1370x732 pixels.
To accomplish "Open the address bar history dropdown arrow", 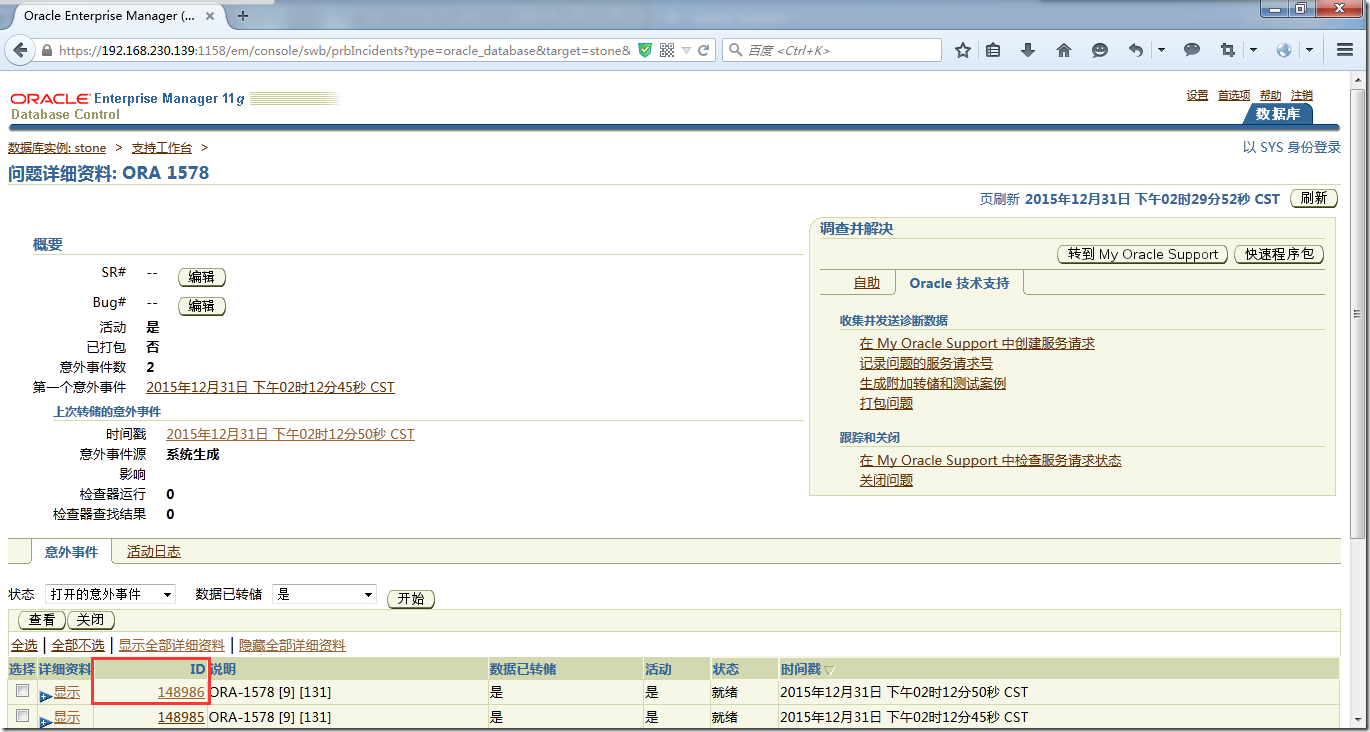I will 686,50.
